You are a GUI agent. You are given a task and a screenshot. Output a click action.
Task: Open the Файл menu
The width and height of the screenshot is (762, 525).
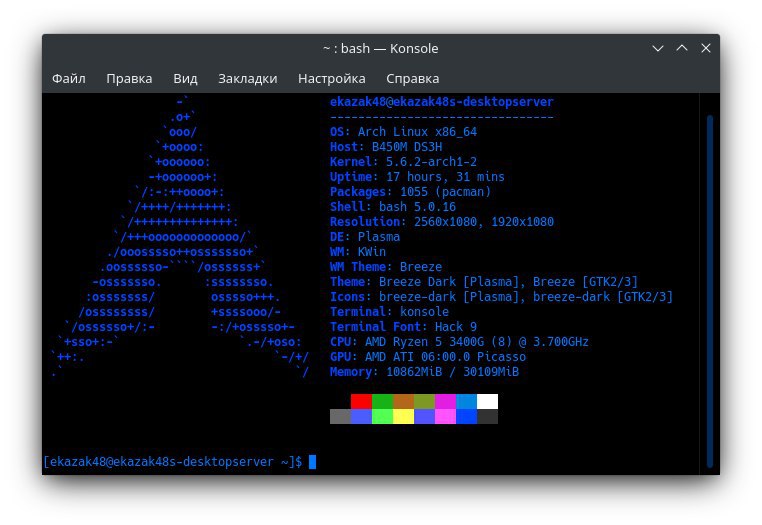[x=69, y=78]
